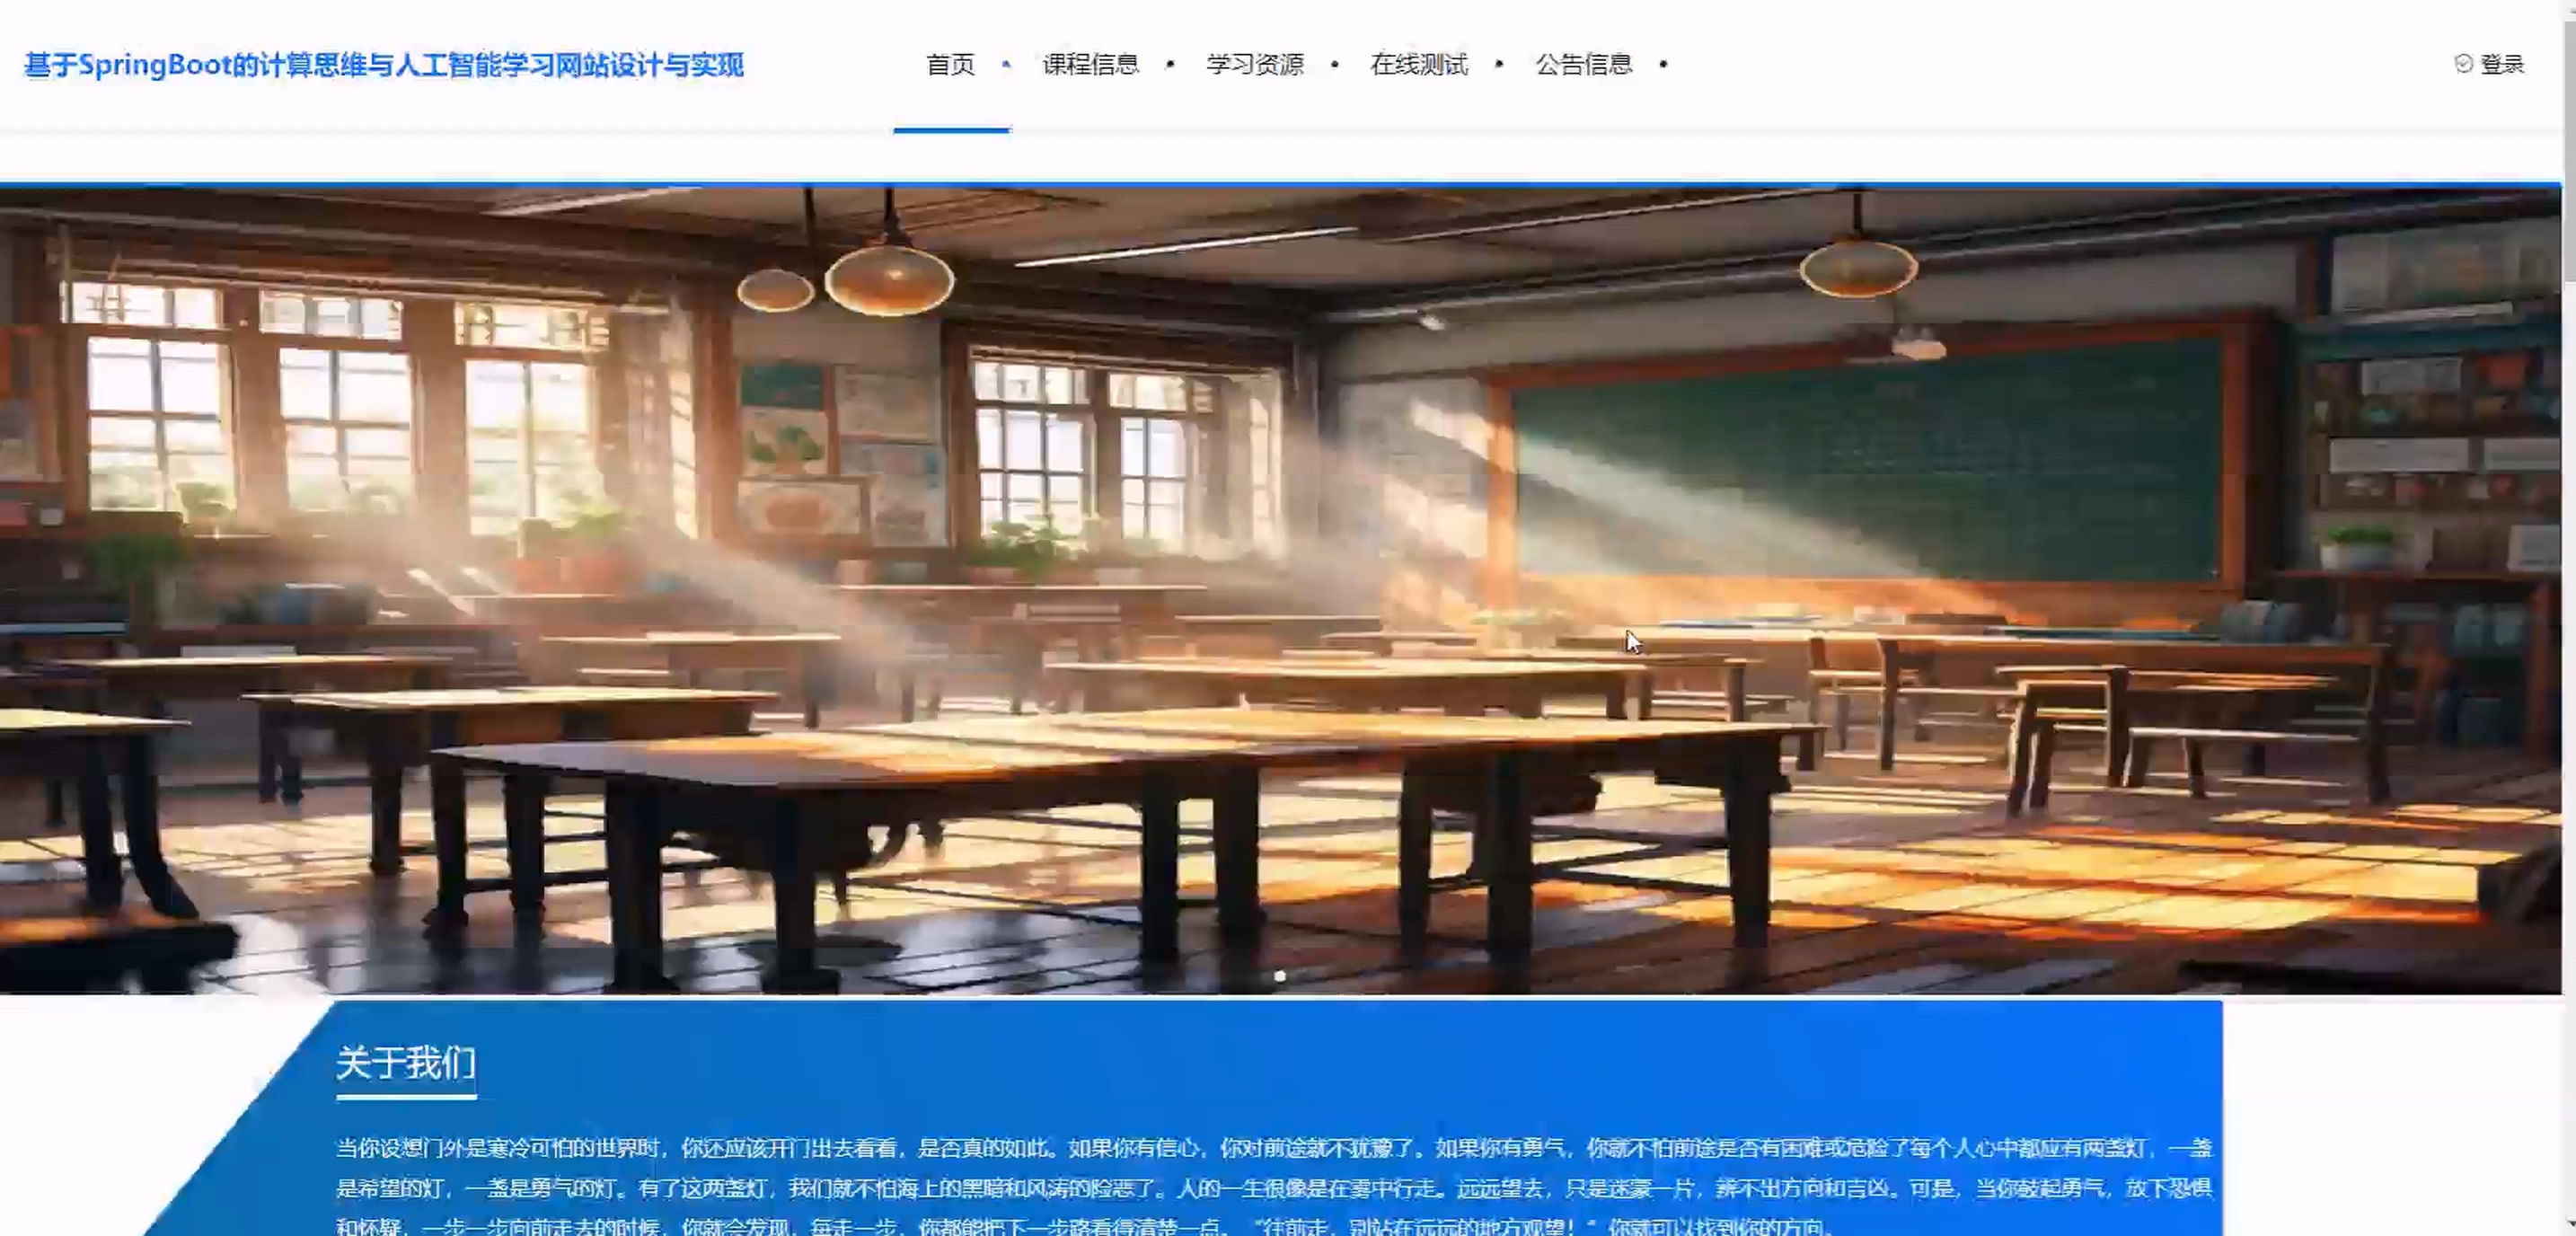Click the SpringBoot site title link
The width and height of the screenshot is (2576, 1236).
(x=384, y=65)
